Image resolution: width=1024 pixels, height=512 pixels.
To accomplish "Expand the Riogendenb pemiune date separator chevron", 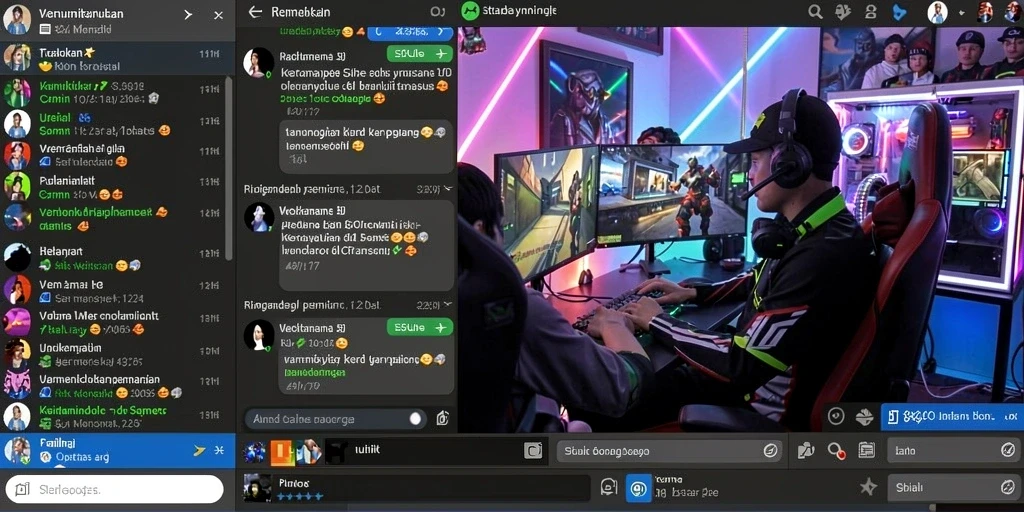I will point(447,189).
